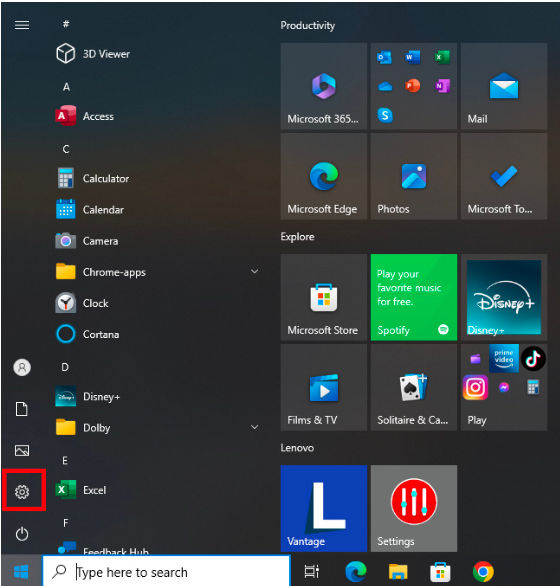Launch Microsoft Edge tile
The height and width of the screenshot is (586, 560).
click(x=324, y=176)
